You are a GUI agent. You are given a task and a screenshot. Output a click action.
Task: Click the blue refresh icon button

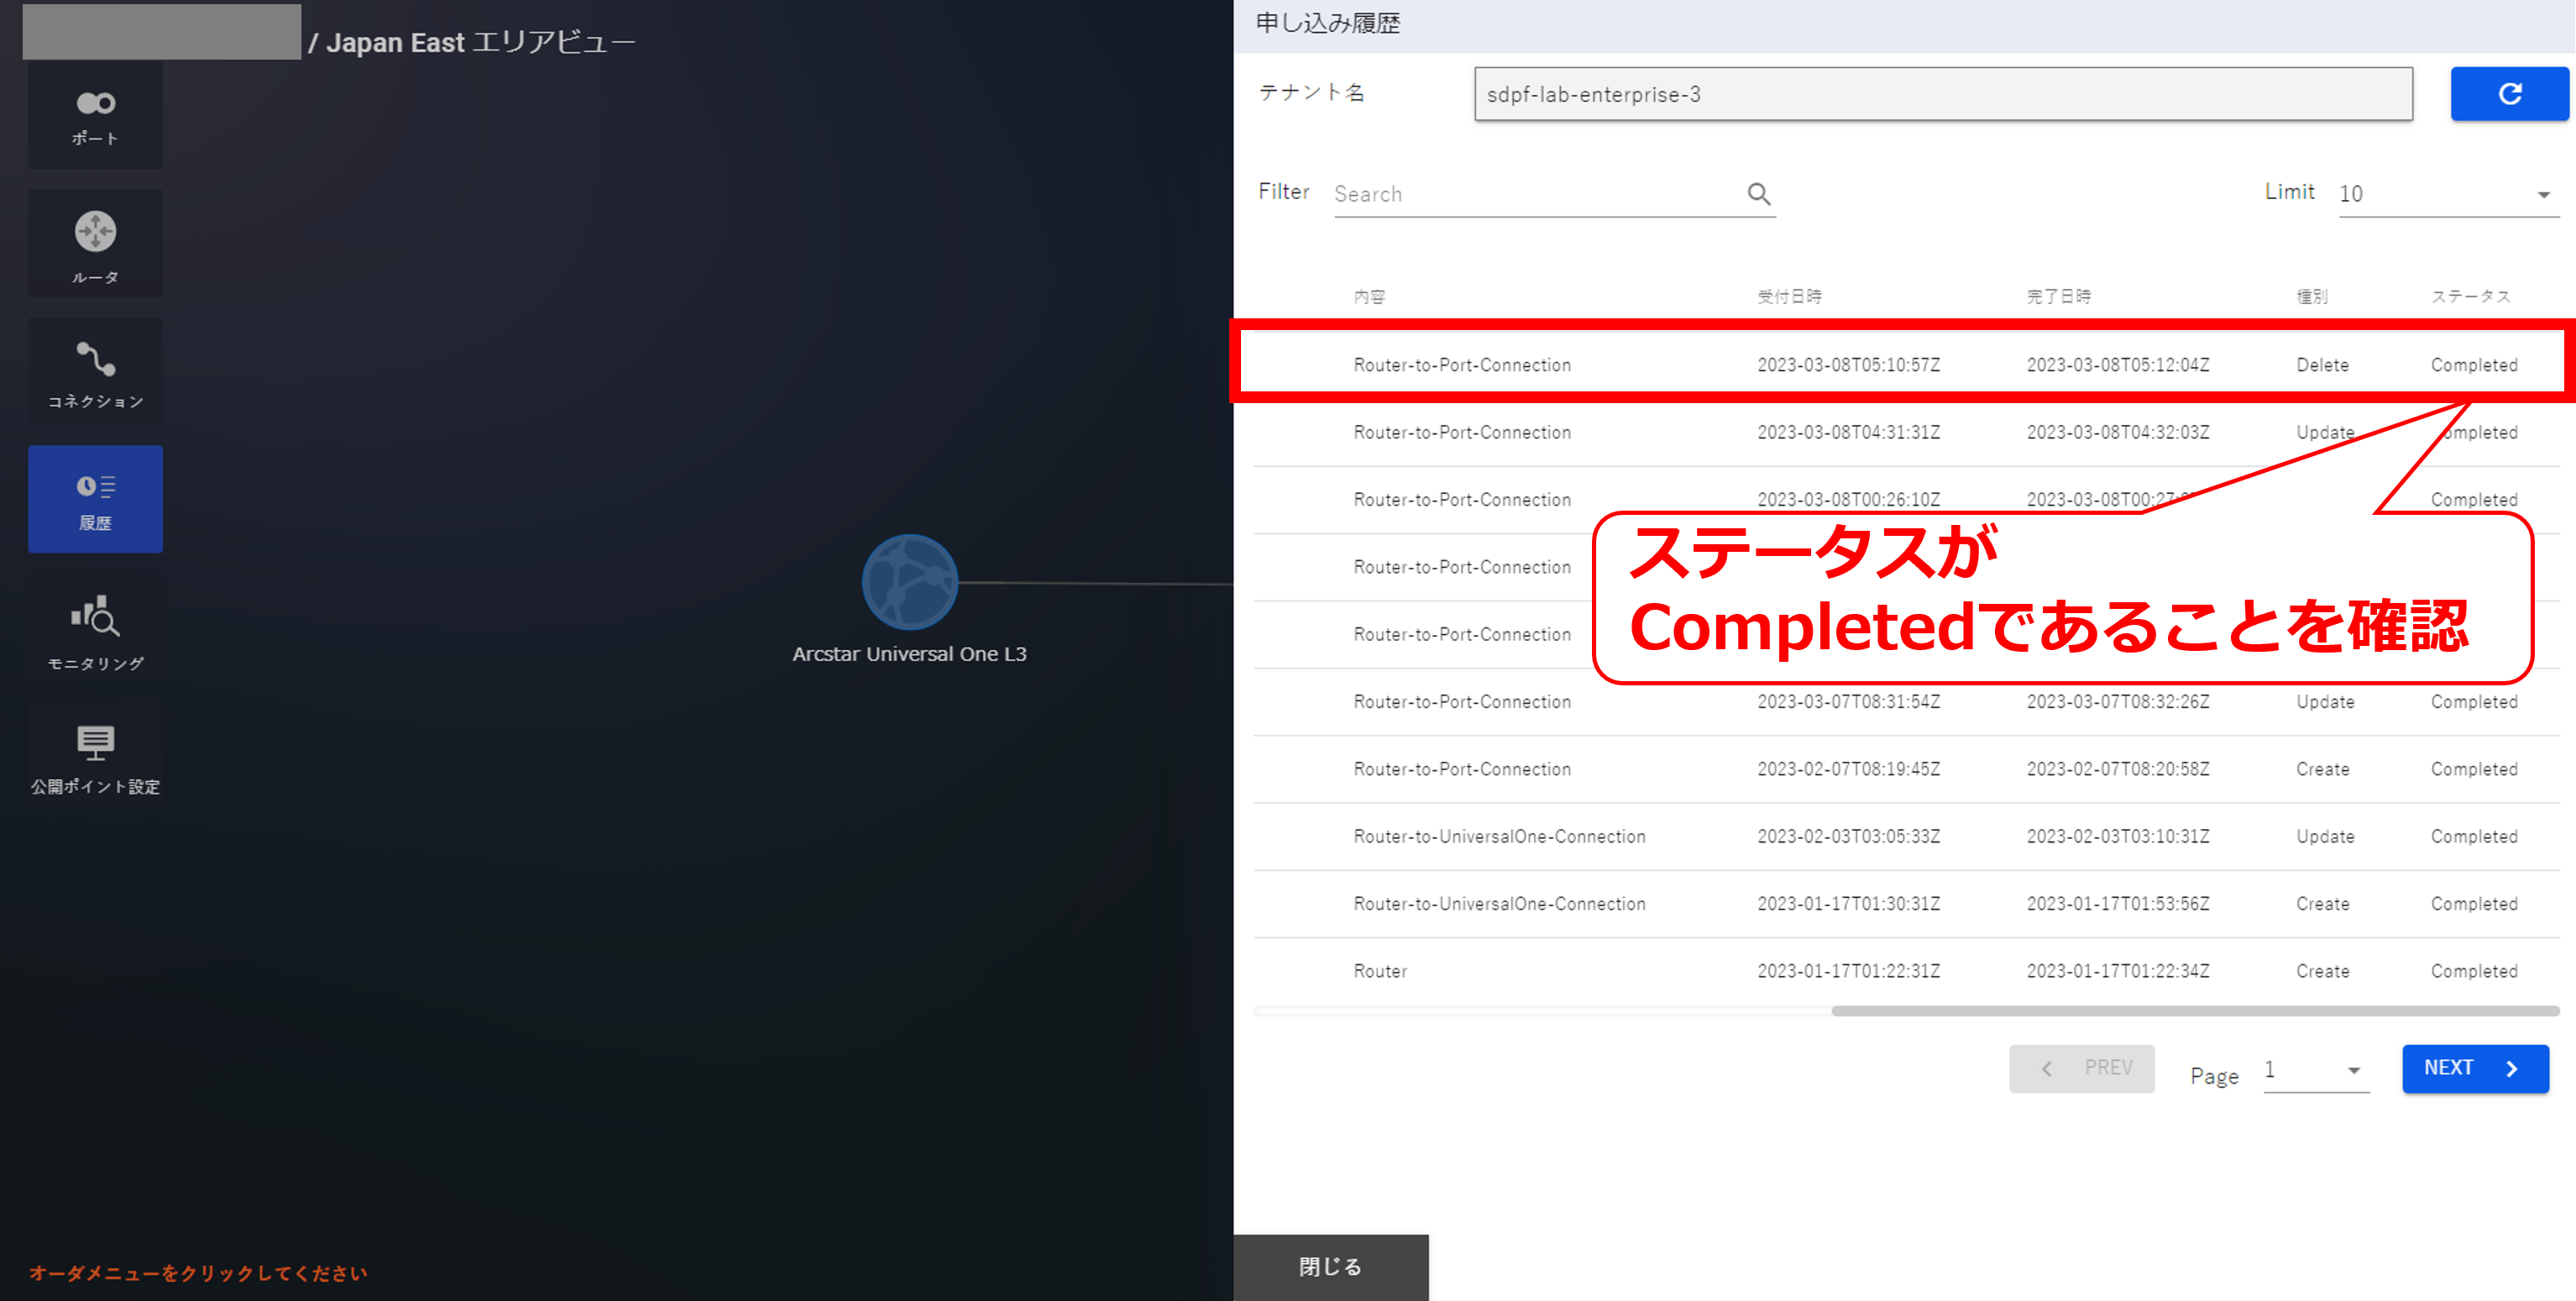2508,94
